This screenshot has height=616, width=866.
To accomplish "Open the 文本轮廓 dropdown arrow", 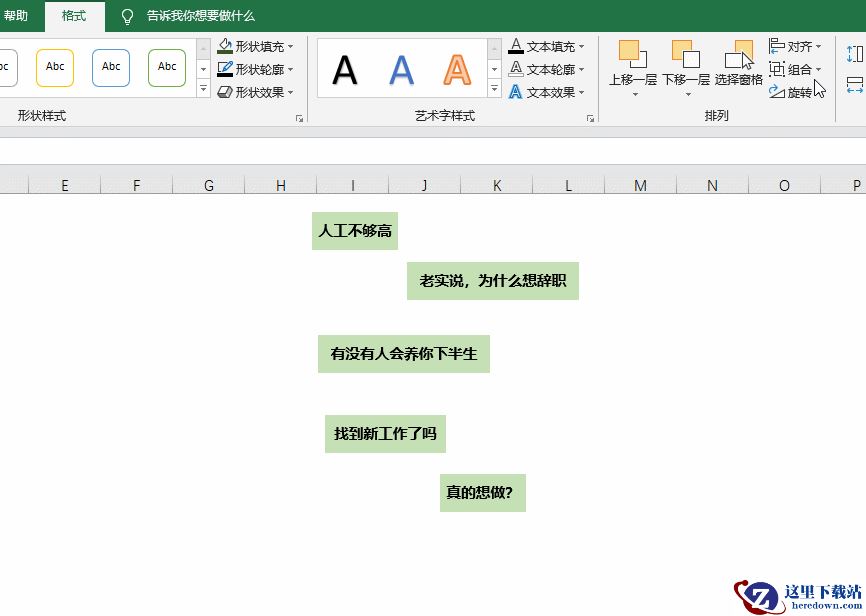I will 582,70.
